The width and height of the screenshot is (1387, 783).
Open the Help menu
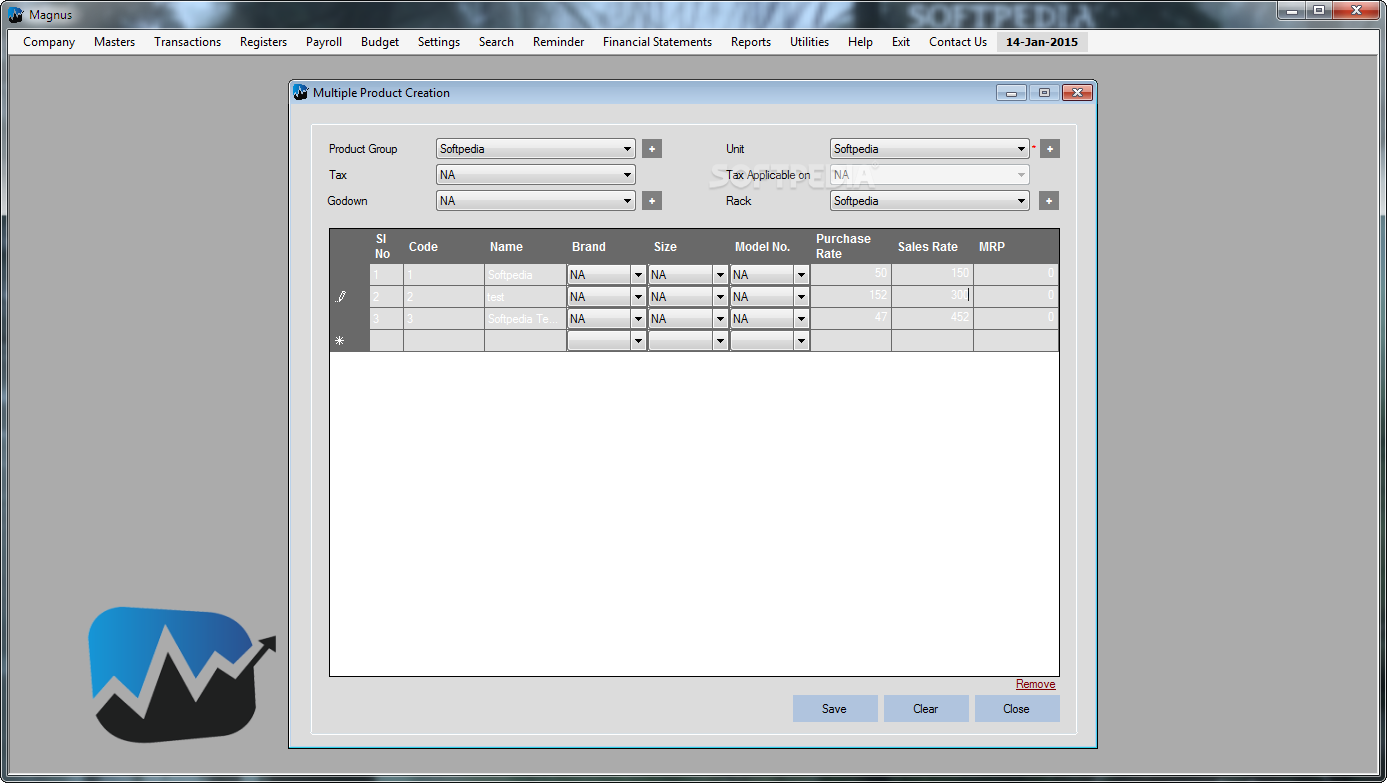(x=860, y=42)
